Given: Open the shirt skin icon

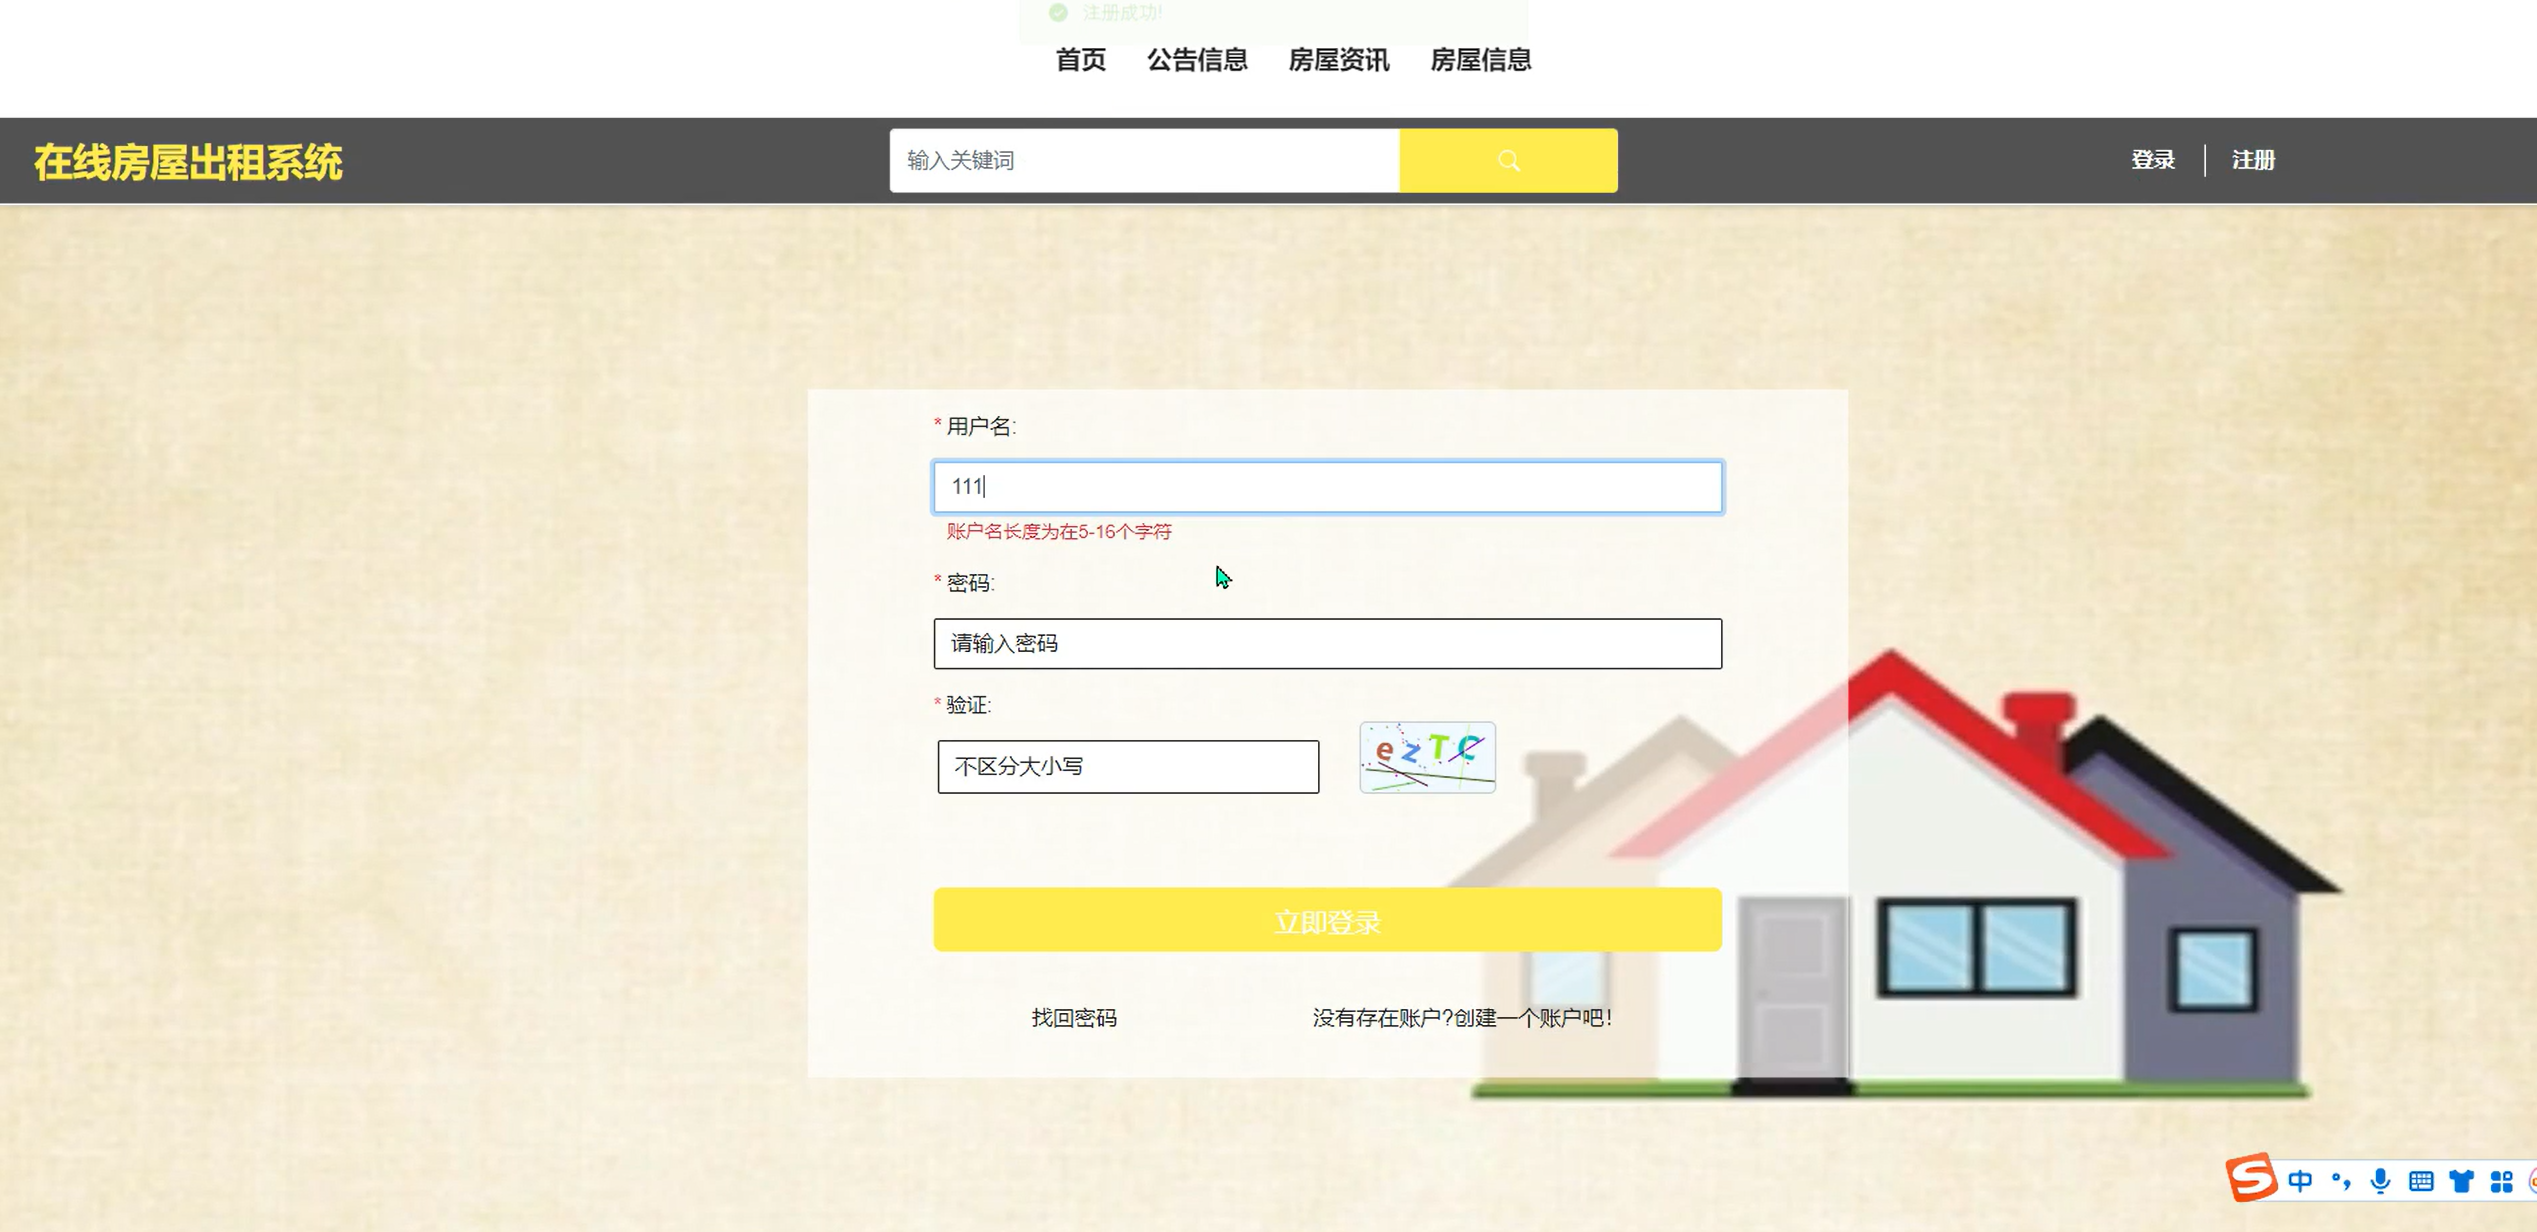Looking at the screenshot, I should tap(2461, 1181).
